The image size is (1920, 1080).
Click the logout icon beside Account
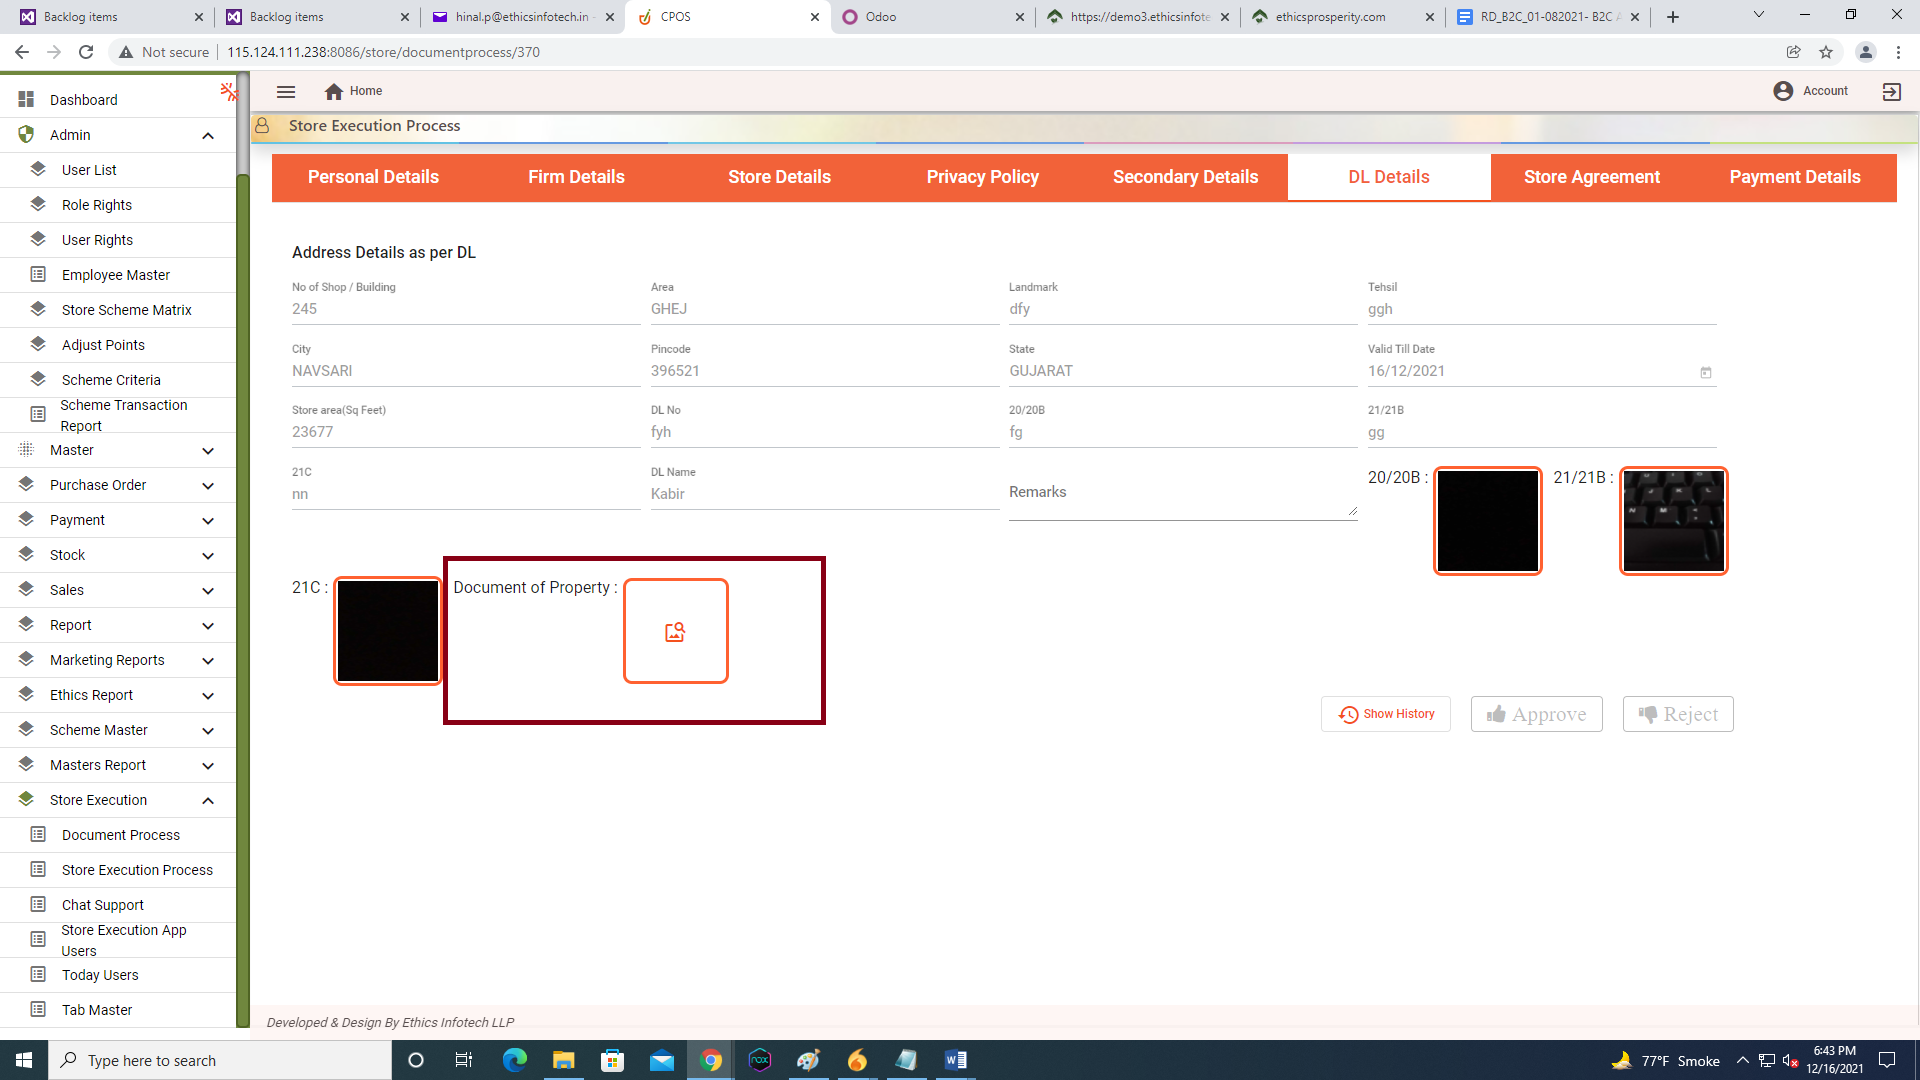1891,91
